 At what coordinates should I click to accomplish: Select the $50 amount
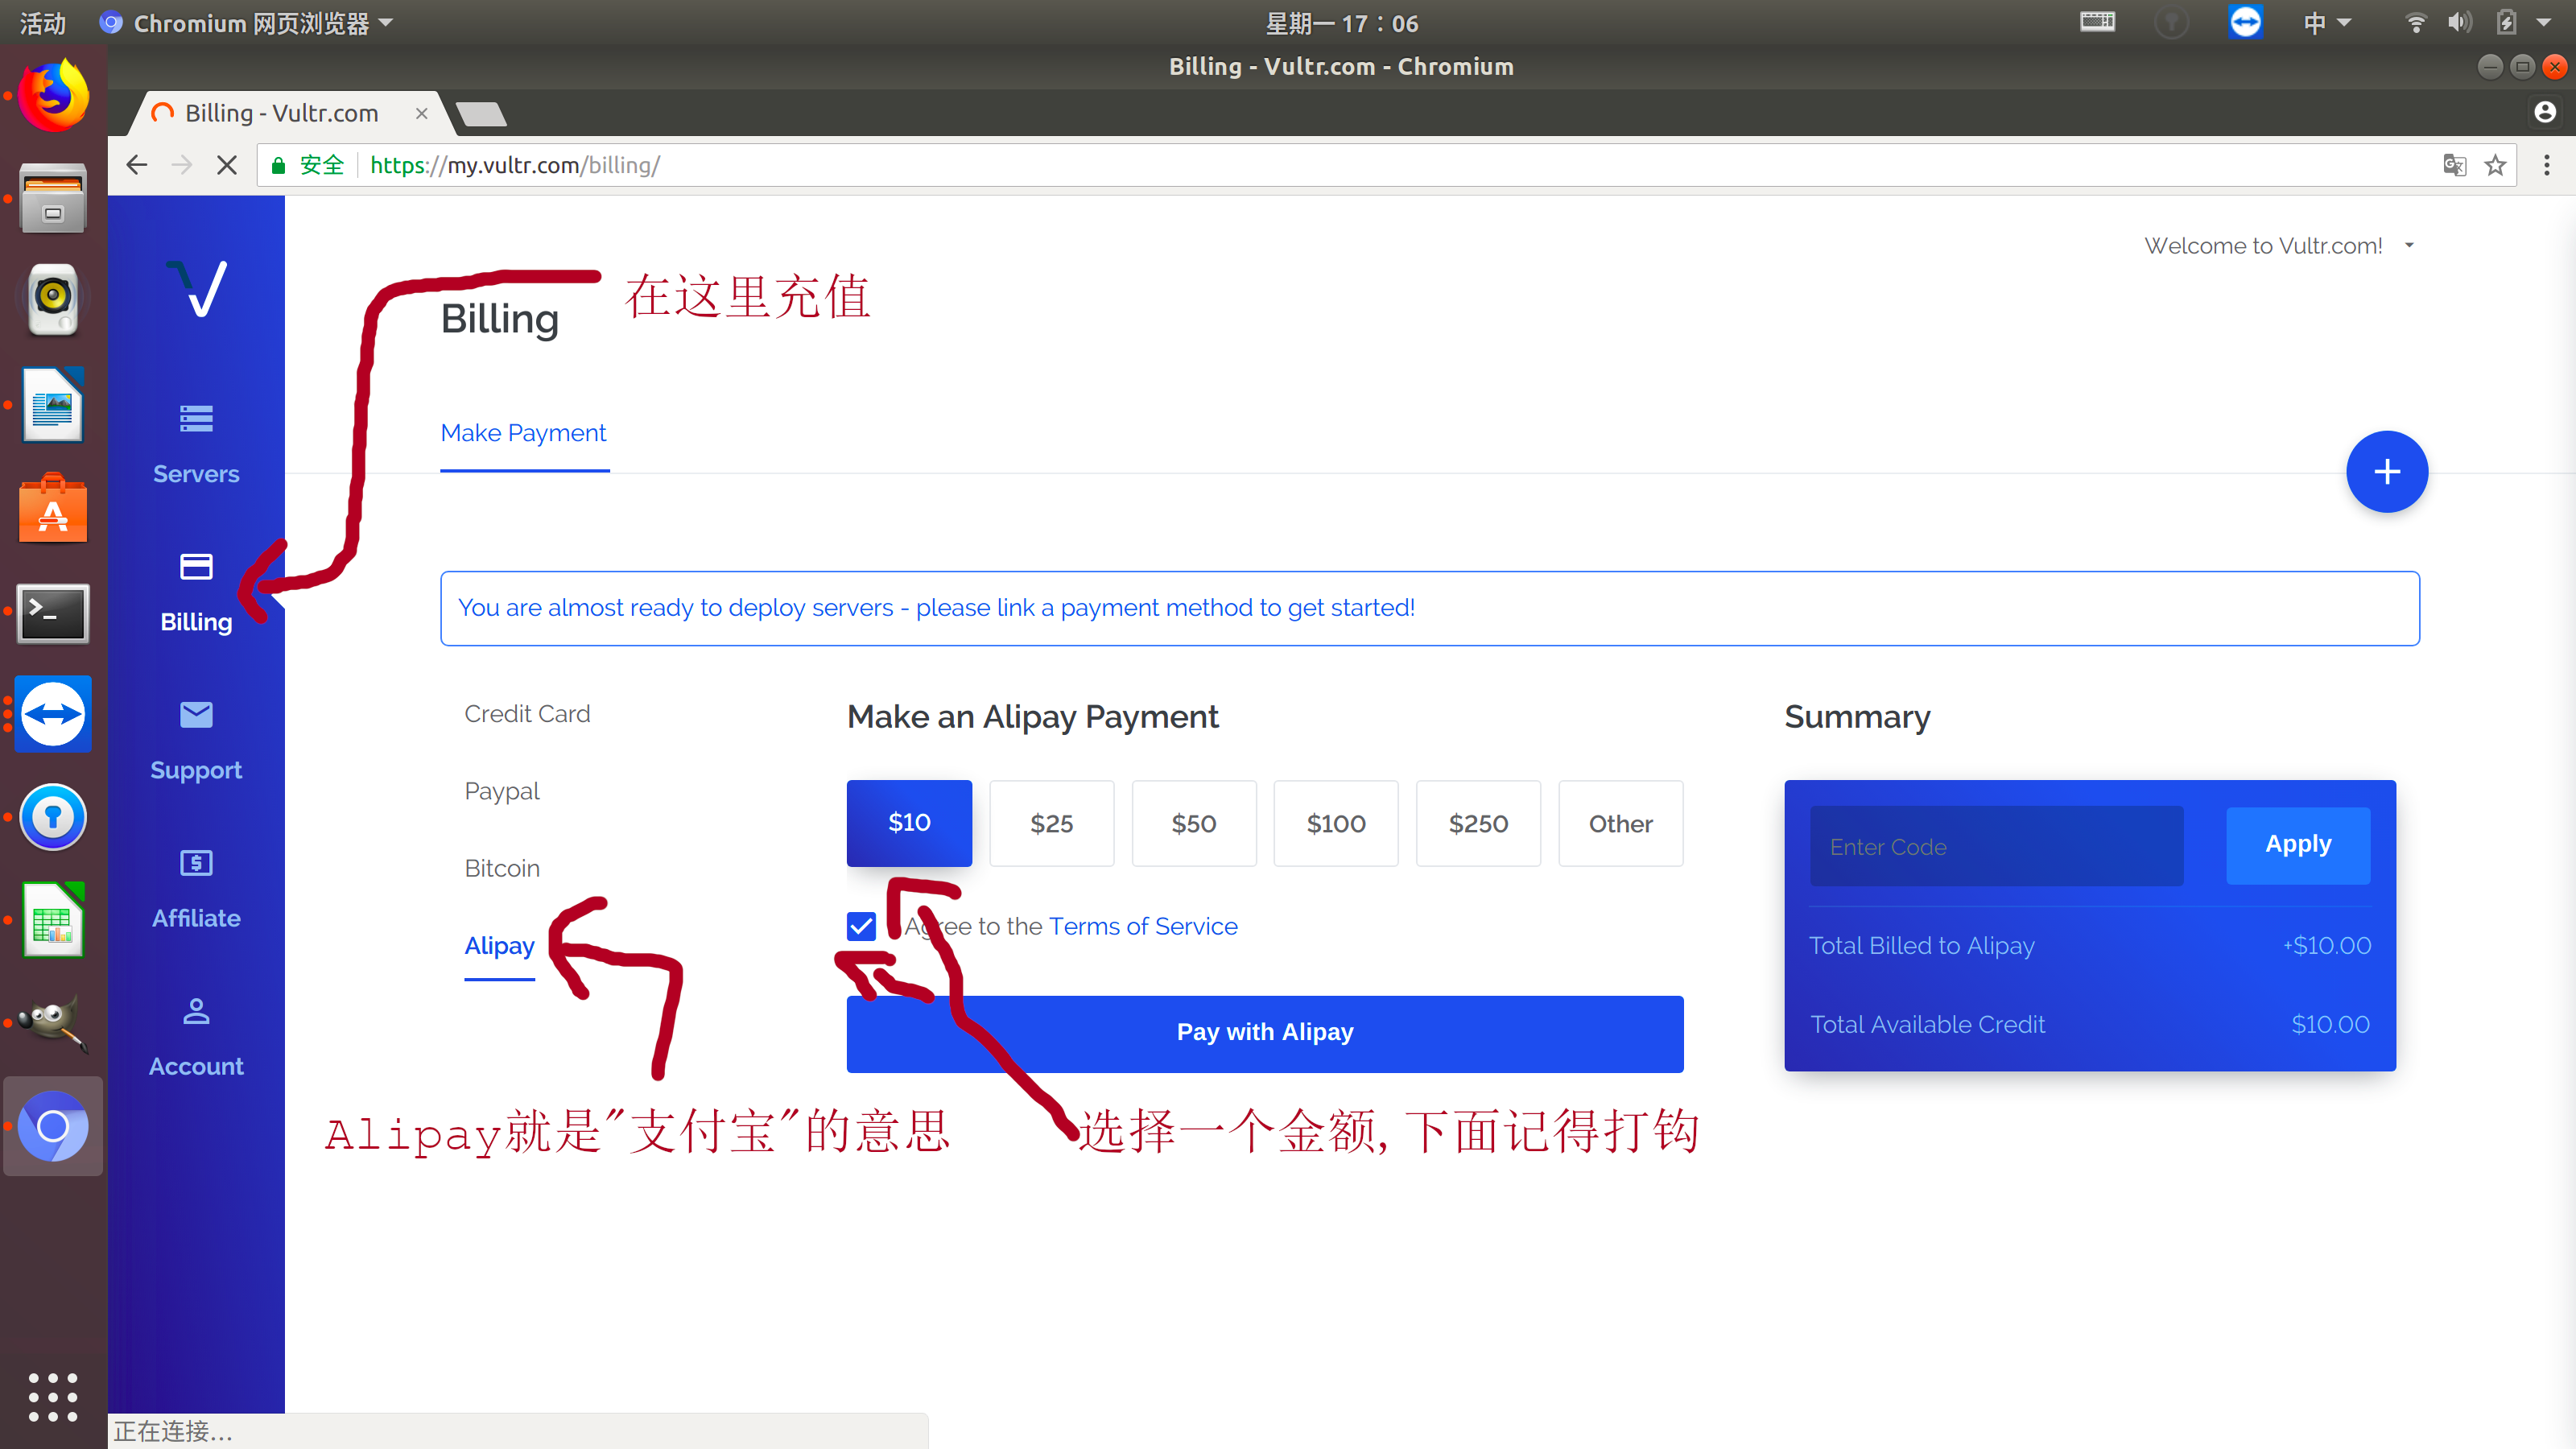coord(1193,823)
